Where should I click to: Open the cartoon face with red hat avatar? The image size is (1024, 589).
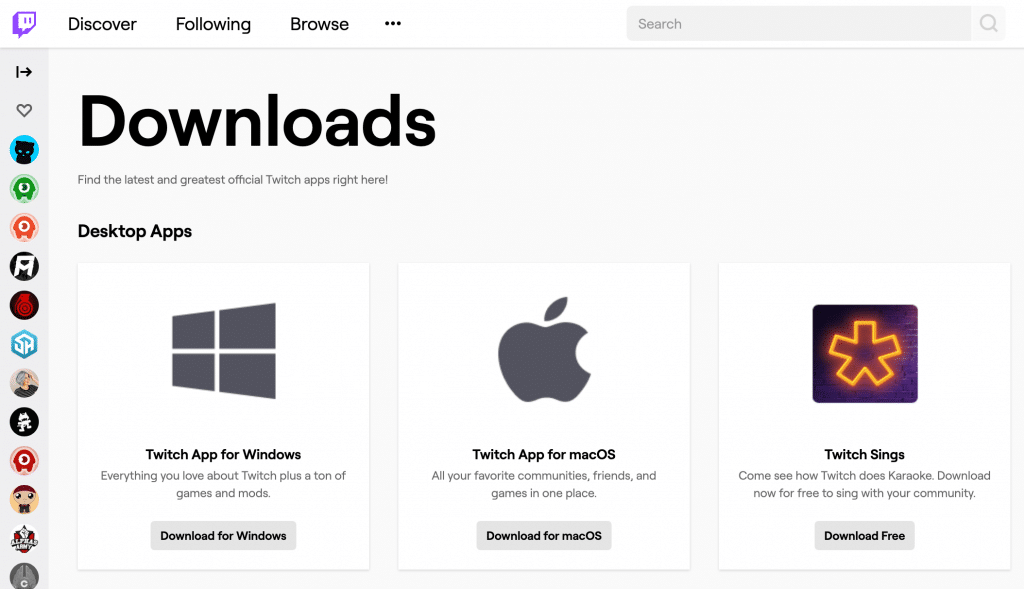pyautogui.click(x=24, y=500)
